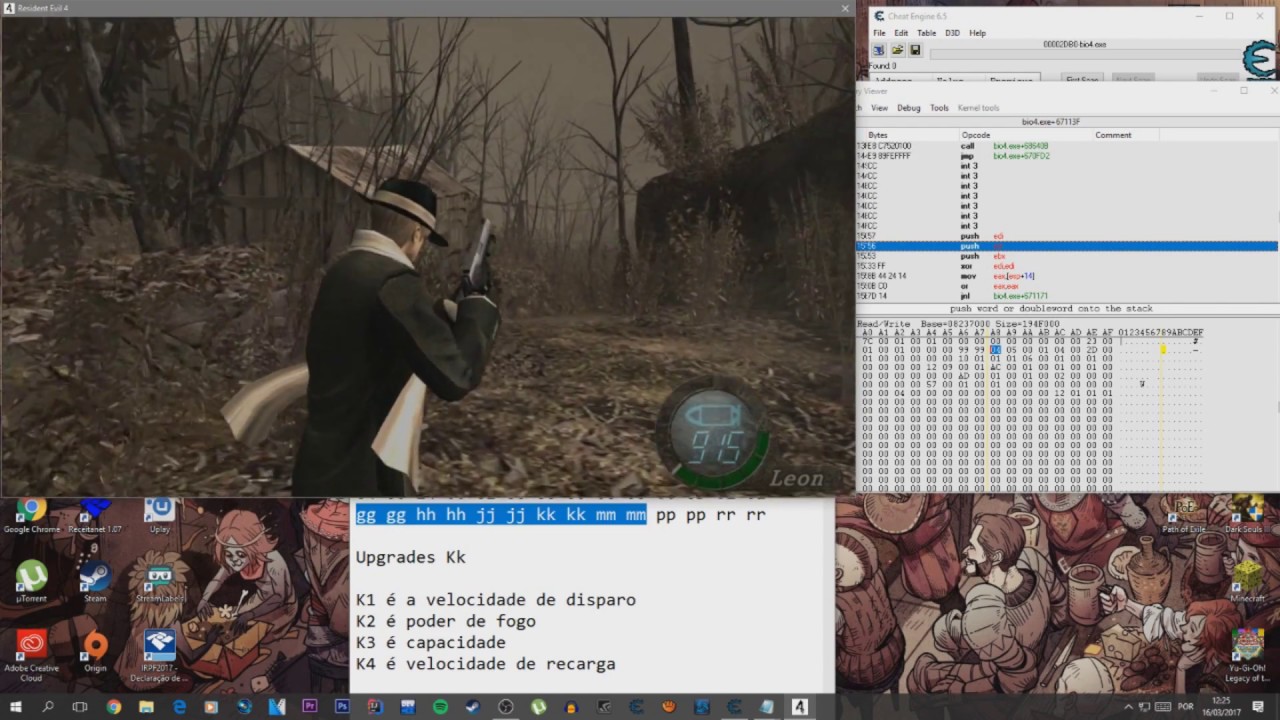Open the Table menu in Cheat Engine
The height and width of the screenshot is (720, 1280).
pyautogui.click(x=927, y=33)
